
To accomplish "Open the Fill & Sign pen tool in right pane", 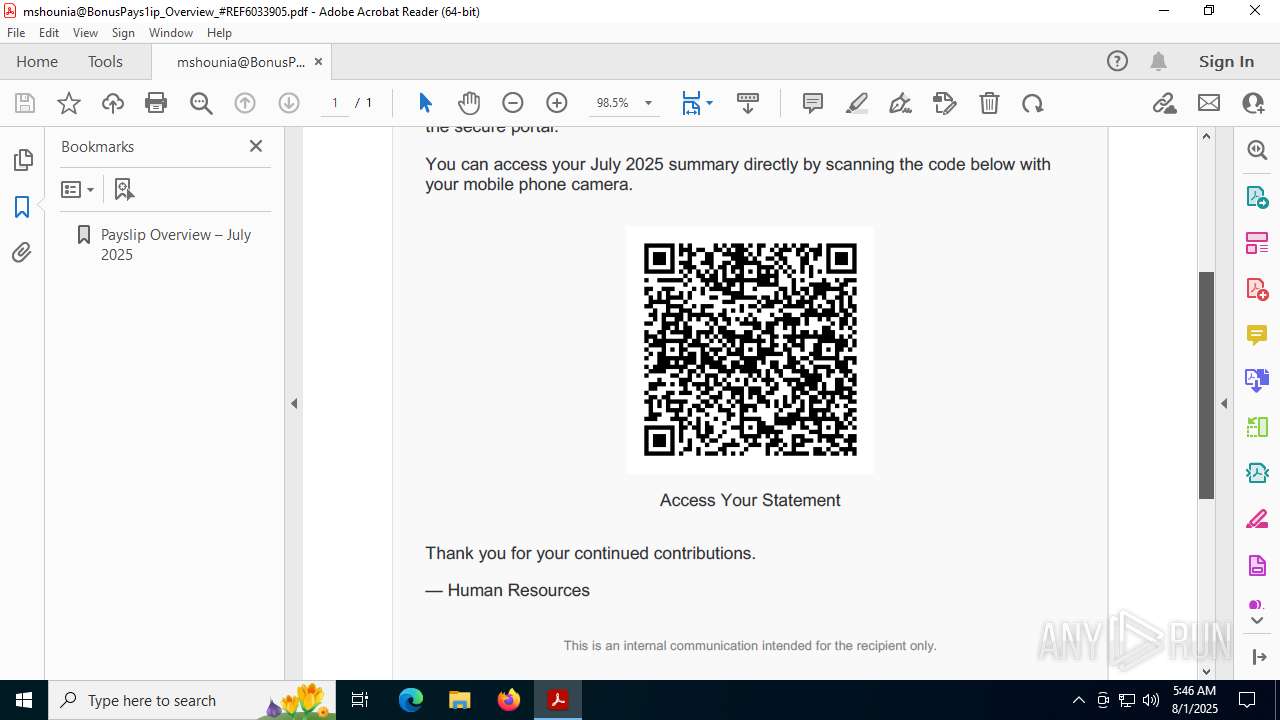I will [1257, 520].
